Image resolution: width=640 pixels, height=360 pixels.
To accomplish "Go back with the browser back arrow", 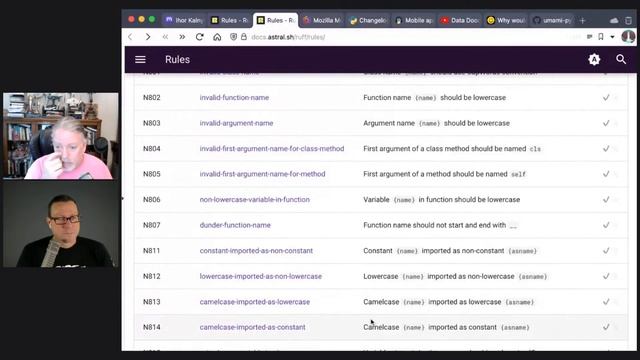I will [x=130, y=37].
